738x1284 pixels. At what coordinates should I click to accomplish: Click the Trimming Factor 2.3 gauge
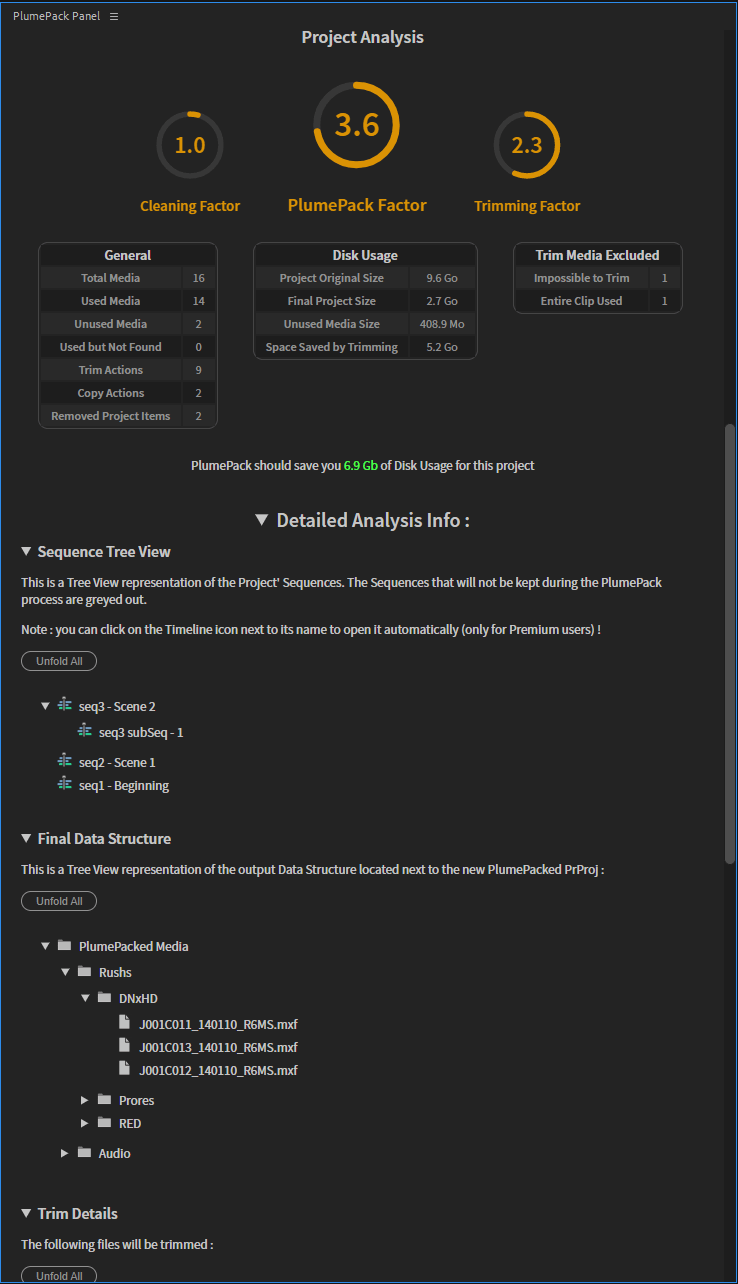point(527,145)
